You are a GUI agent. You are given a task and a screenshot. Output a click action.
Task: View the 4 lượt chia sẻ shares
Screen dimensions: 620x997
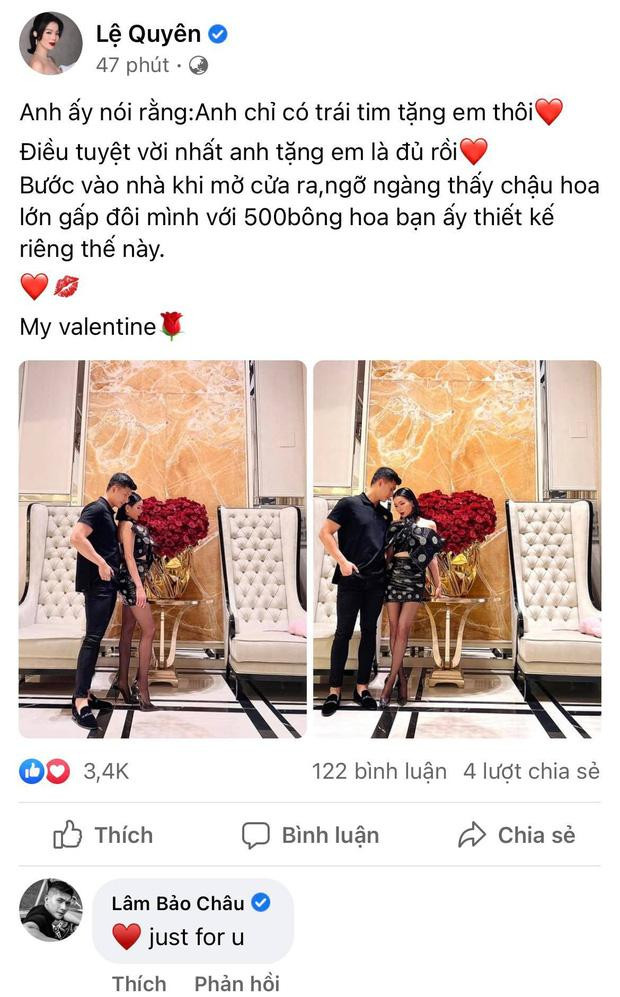point(531,771)
